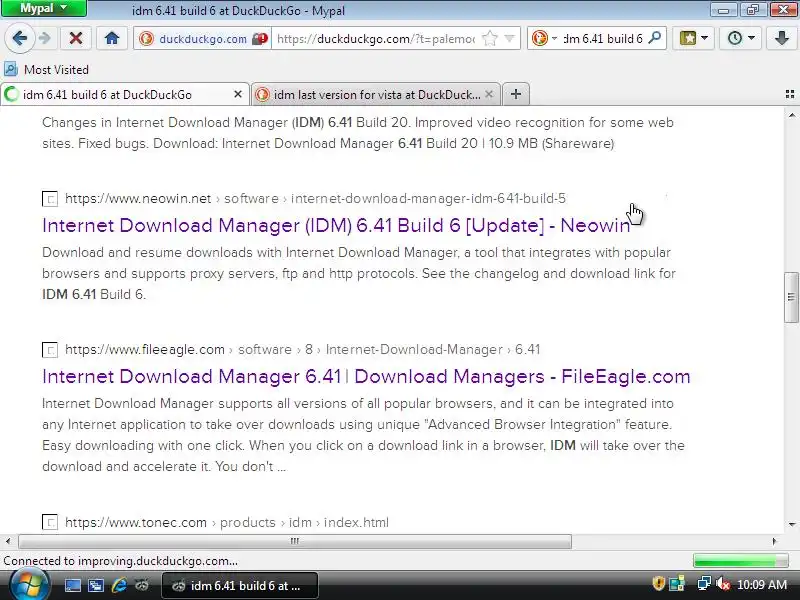Click the tonec.com result favicon
Viewport: 800px width, 600px height.
(x=49, y=522)
